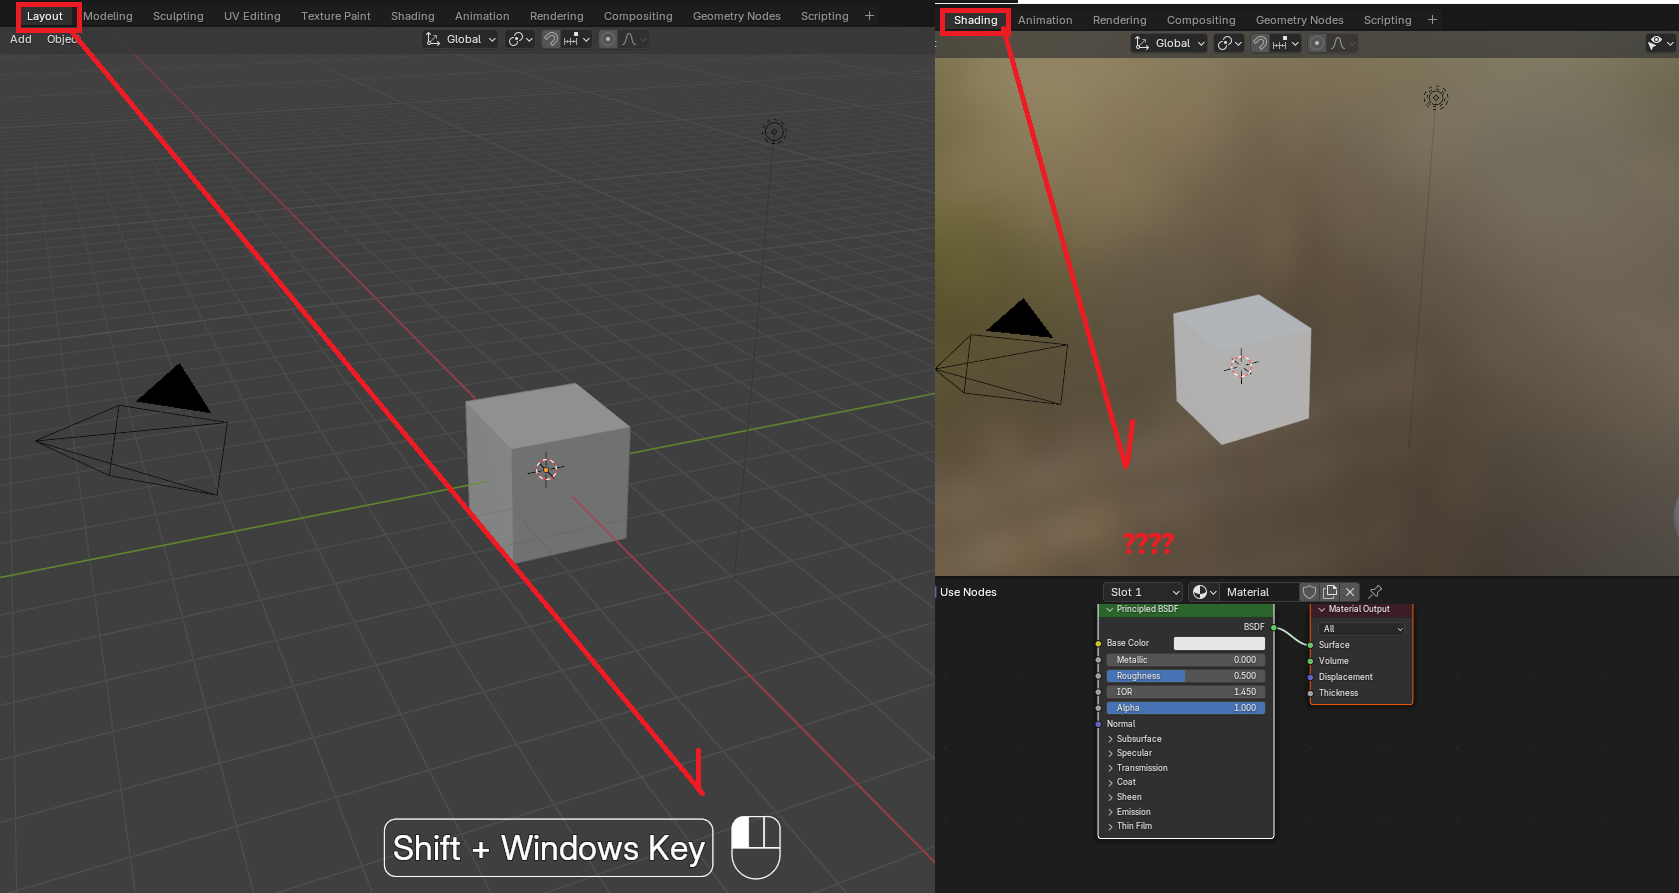Open proportional falloff curve in left Layout viewport
Image resolution: width=1679 pixels, height=893 pixels.
(x=634, y=39)
